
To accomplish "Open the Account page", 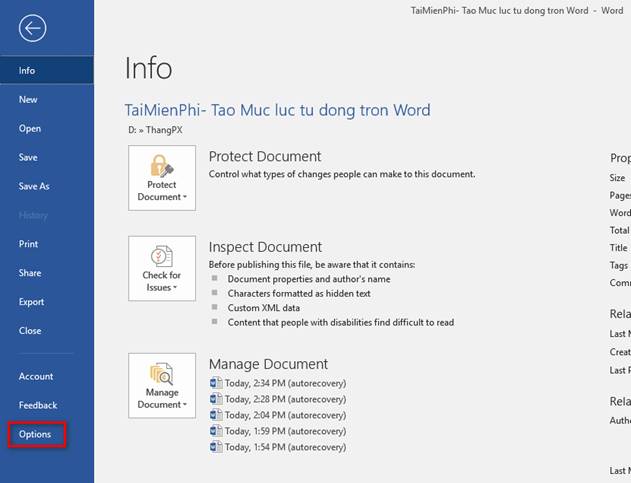I will pyautogui.click(x=36, y=376).
